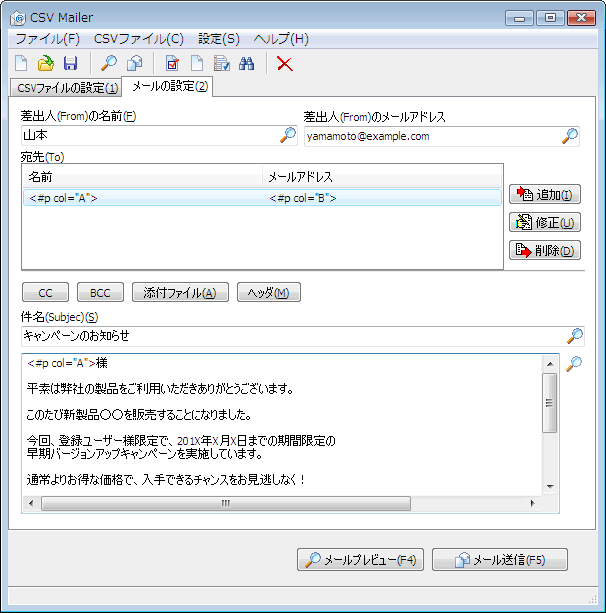Click the メール送信(F5) send button
This screenshot has height=613, width=606.
508,560
